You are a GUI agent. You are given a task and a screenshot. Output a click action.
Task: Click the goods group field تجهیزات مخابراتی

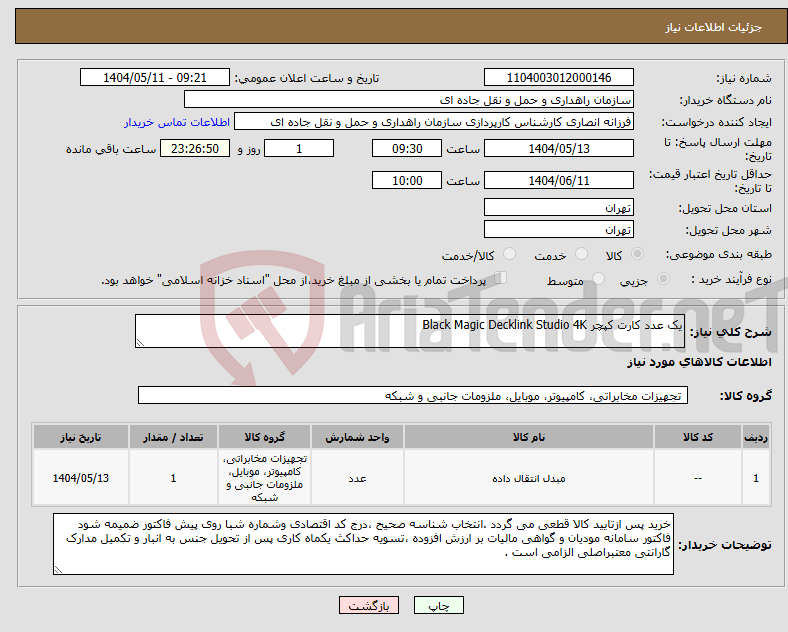click(413, 395)
